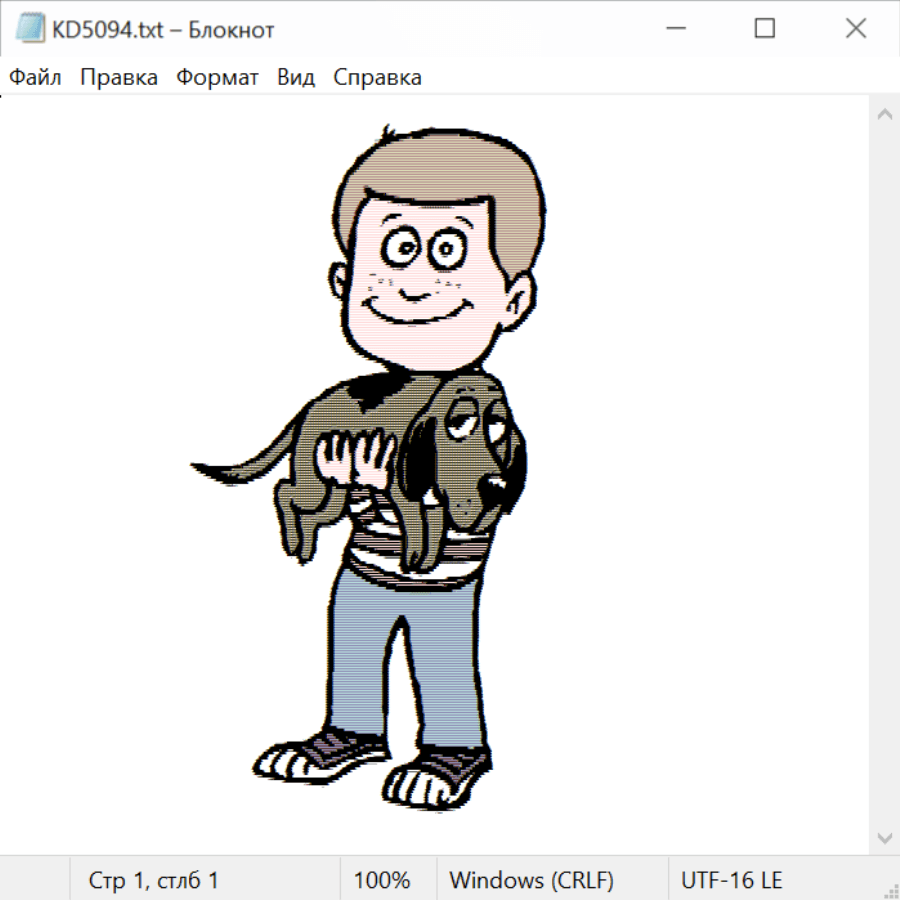
Task: Click the 100% zoom status field
Action: tap(382, 880)
